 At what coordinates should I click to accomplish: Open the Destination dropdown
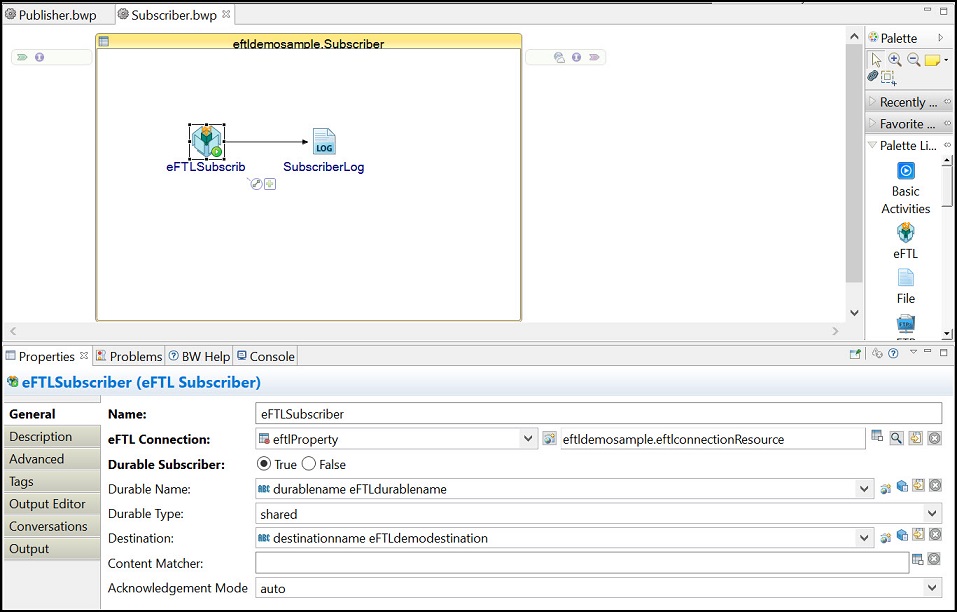point(864,538)
